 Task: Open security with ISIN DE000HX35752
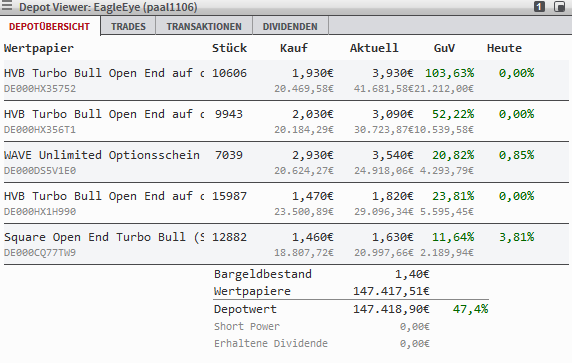pos(40,89)
